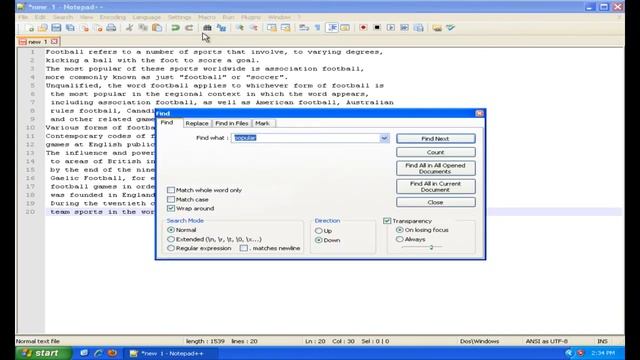Screen dimensions: 640x360
Task: Select Regular expression search mode
Action: pyautogui.click(x=171, y=248)
